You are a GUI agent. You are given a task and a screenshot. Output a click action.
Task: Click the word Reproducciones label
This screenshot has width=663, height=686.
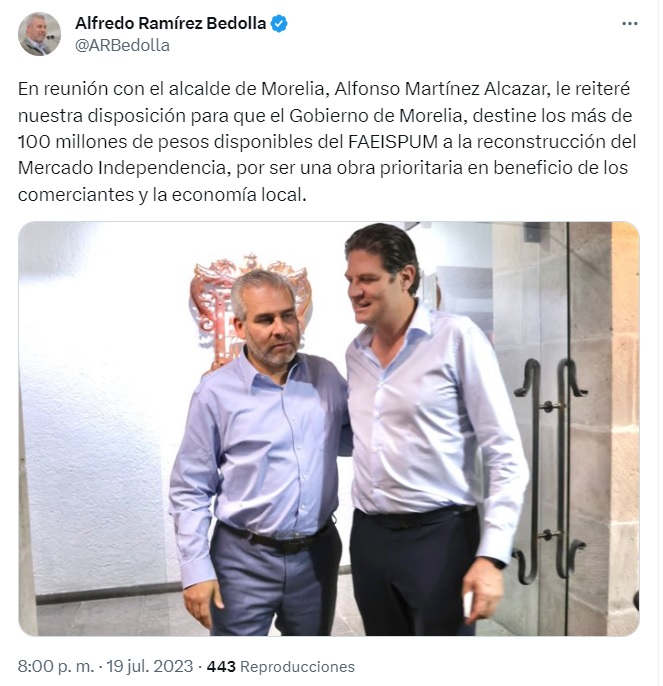click(298, 666)
